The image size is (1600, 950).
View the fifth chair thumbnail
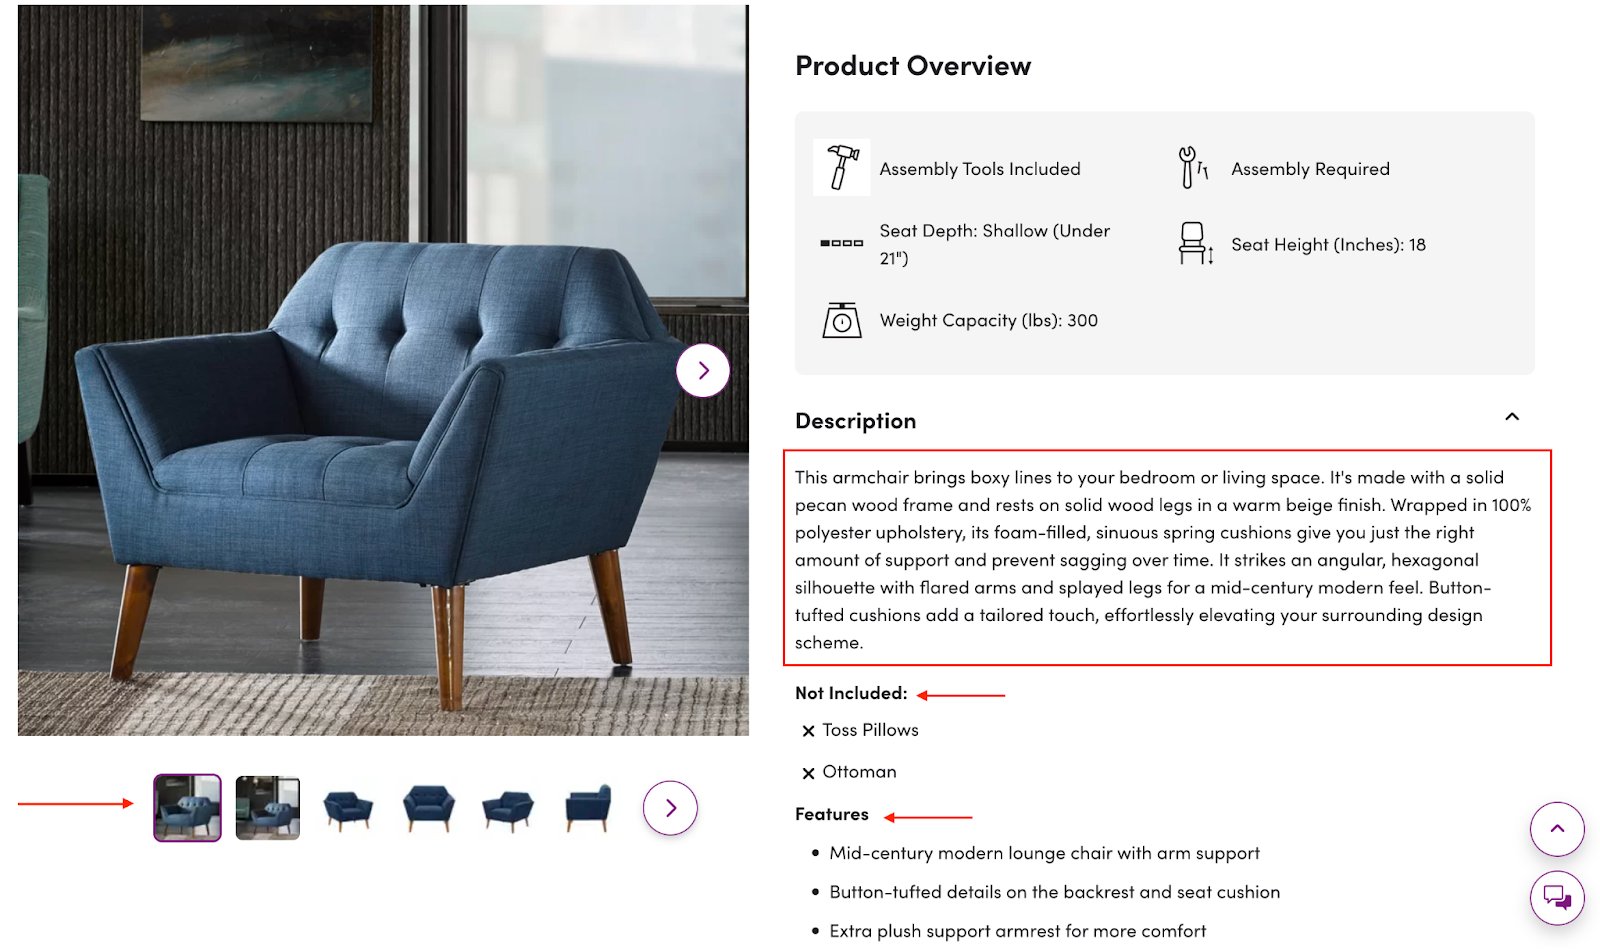coord(508,808)
